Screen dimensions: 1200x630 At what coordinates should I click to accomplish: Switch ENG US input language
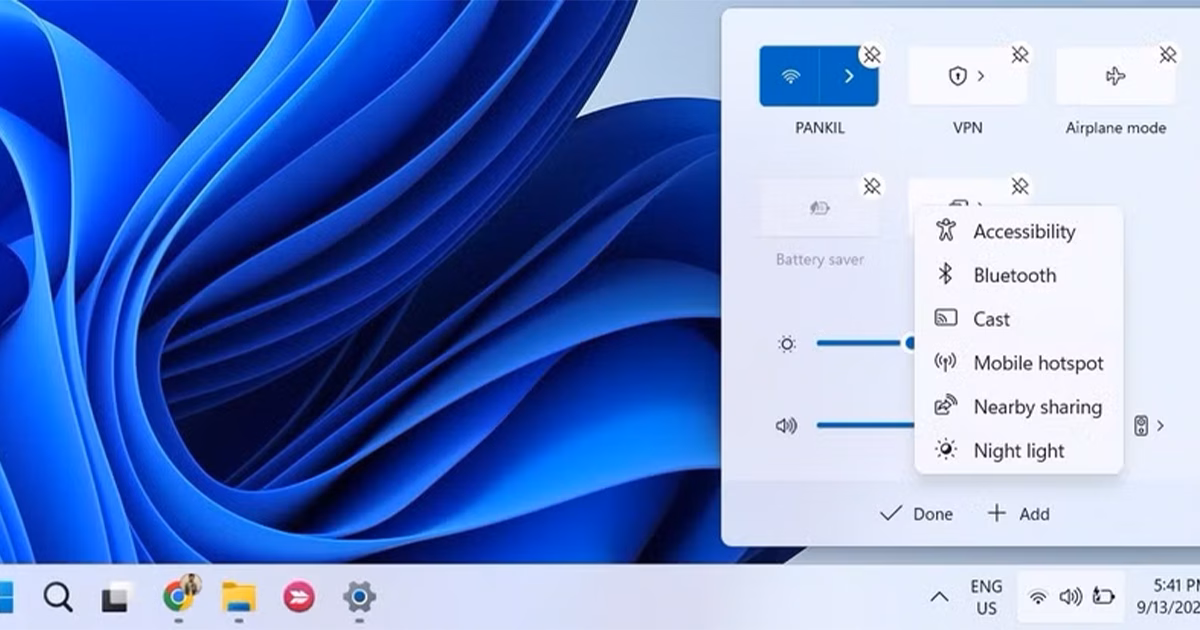[x=986, y=598]
